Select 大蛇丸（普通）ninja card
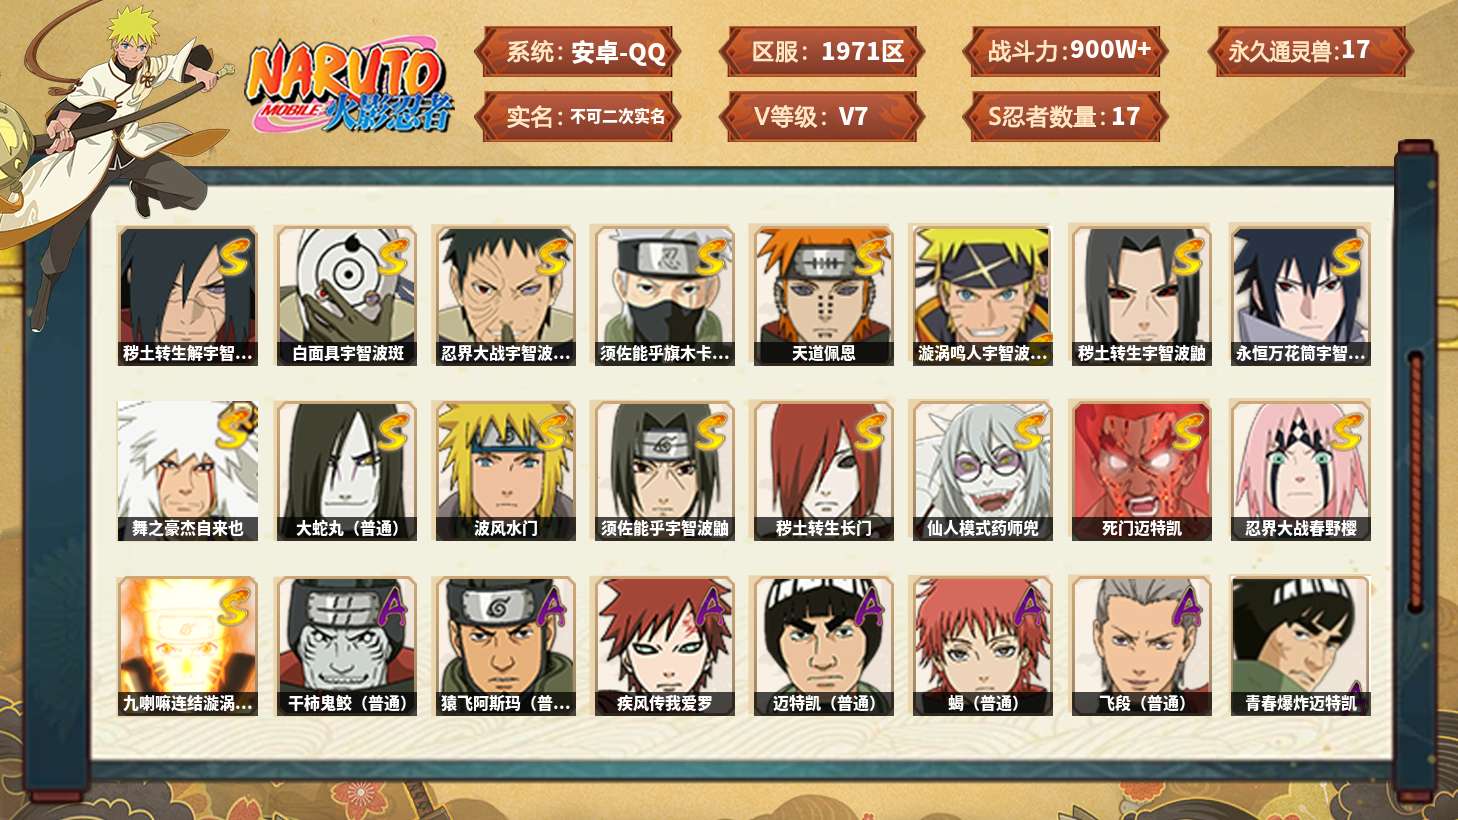The height and width of the screenshot is (820, 1458). [346, 471]
